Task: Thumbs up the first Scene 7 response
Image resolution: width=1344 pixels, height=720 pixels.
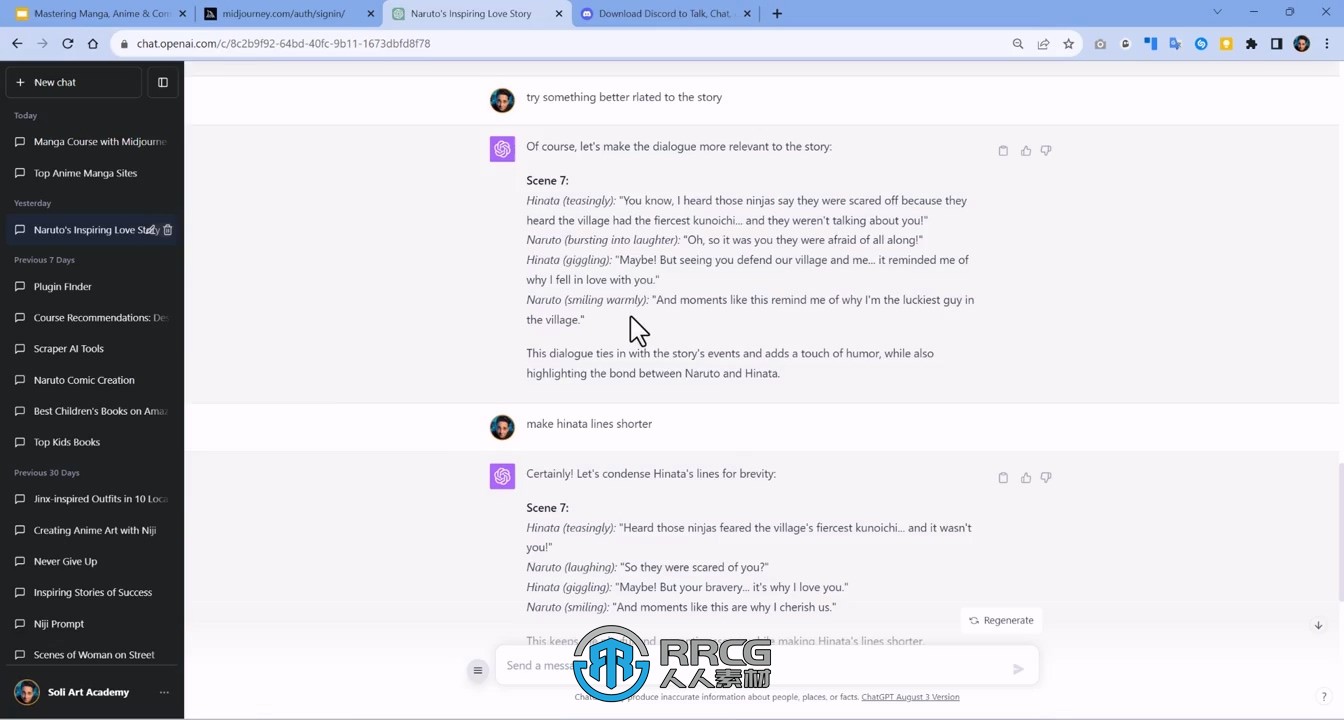Action: [x=1026, y=151]
